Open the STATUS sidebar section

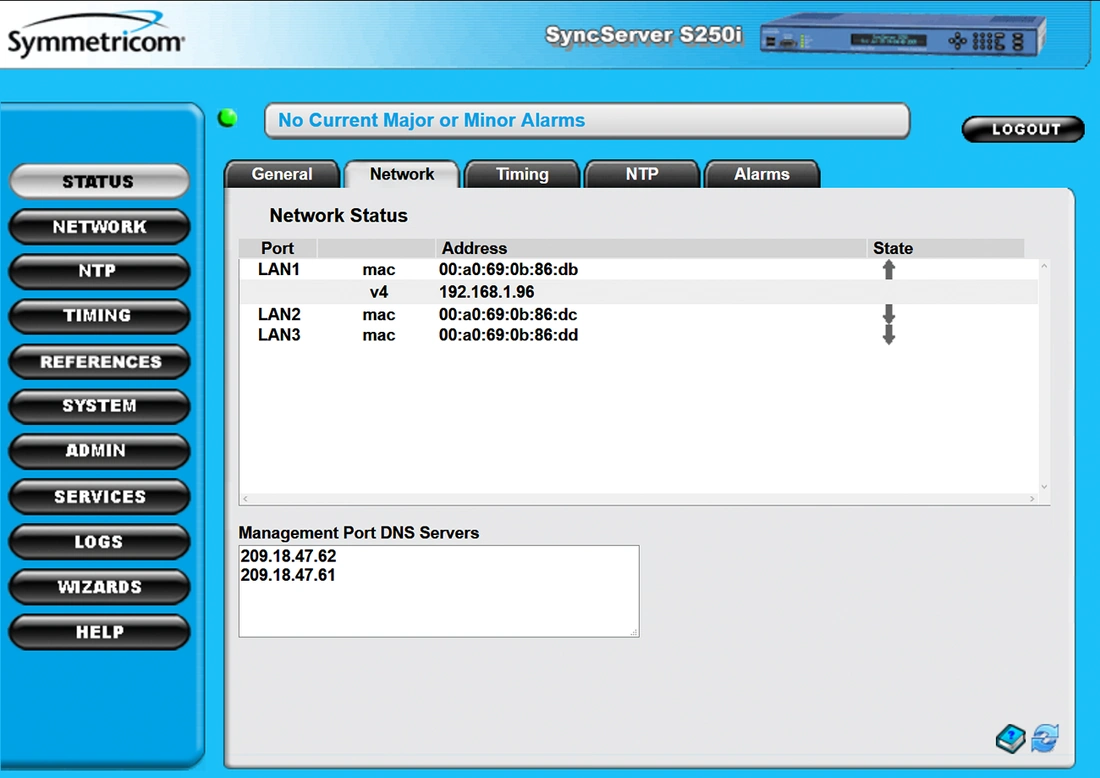pos(99,182)
